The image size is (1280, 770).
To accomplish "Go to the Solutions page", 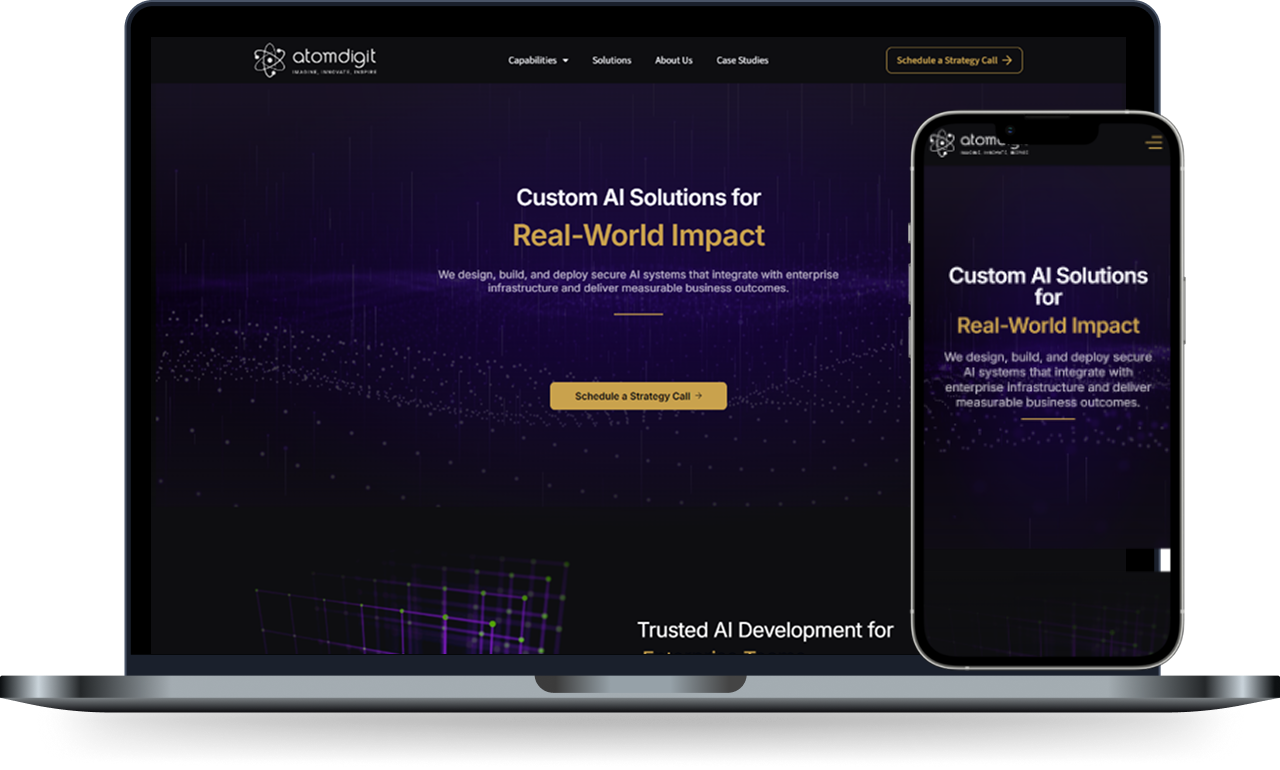I will pyautogui.click(x=611, y=60).
